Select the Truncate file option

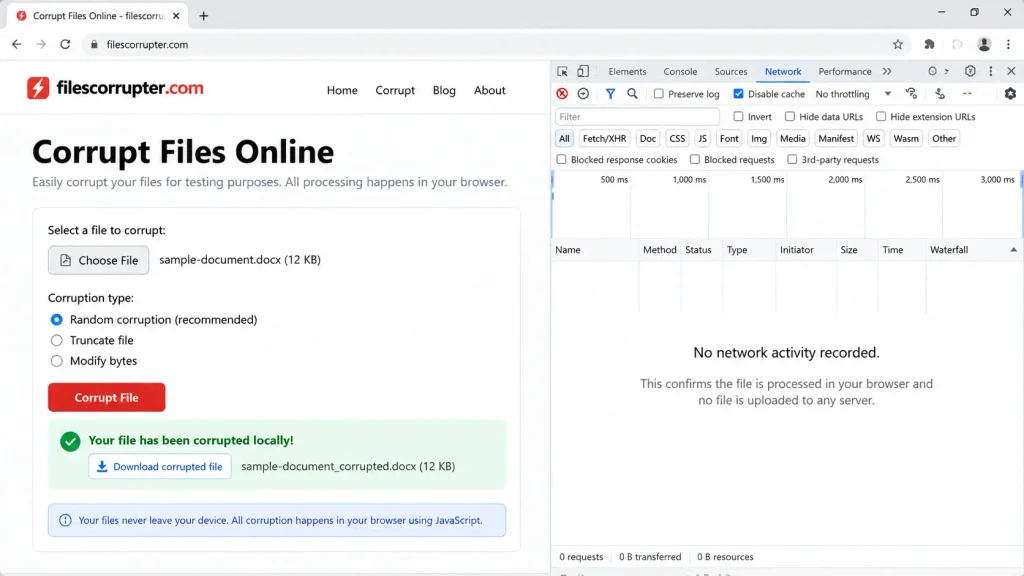(x=57, y=340)
